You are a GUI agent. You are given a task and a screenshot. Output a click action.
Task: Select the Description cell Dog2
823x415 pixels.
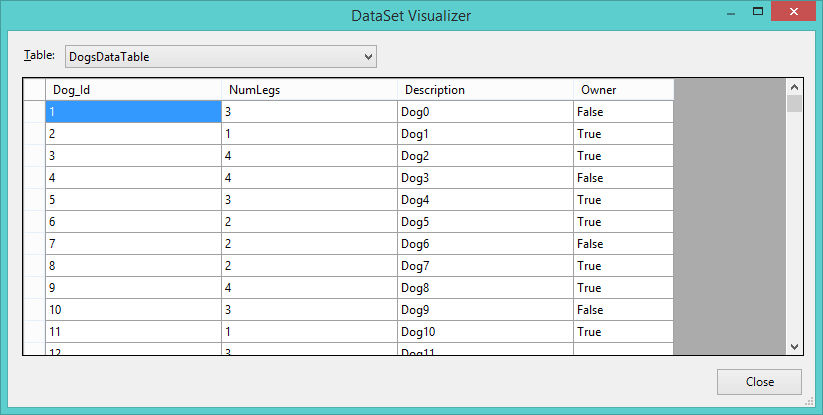coord(485,156)
